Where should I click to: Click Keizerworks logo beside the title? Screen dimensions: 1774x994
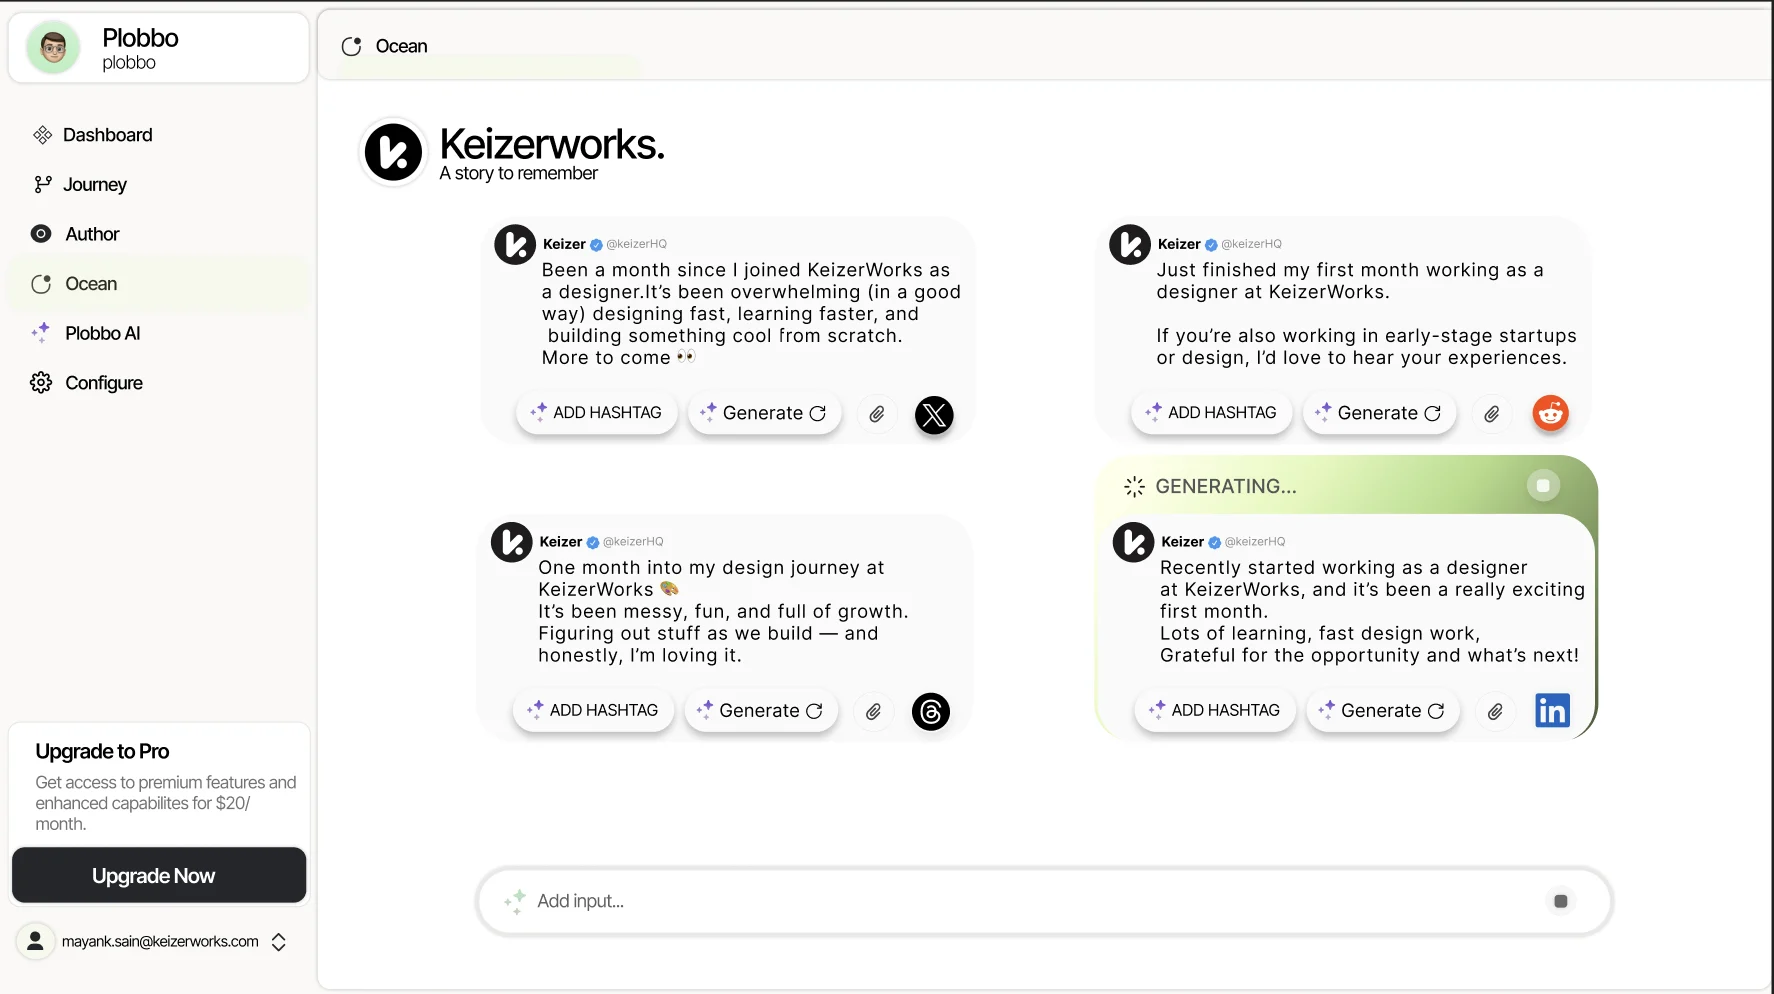pos(393,153)
